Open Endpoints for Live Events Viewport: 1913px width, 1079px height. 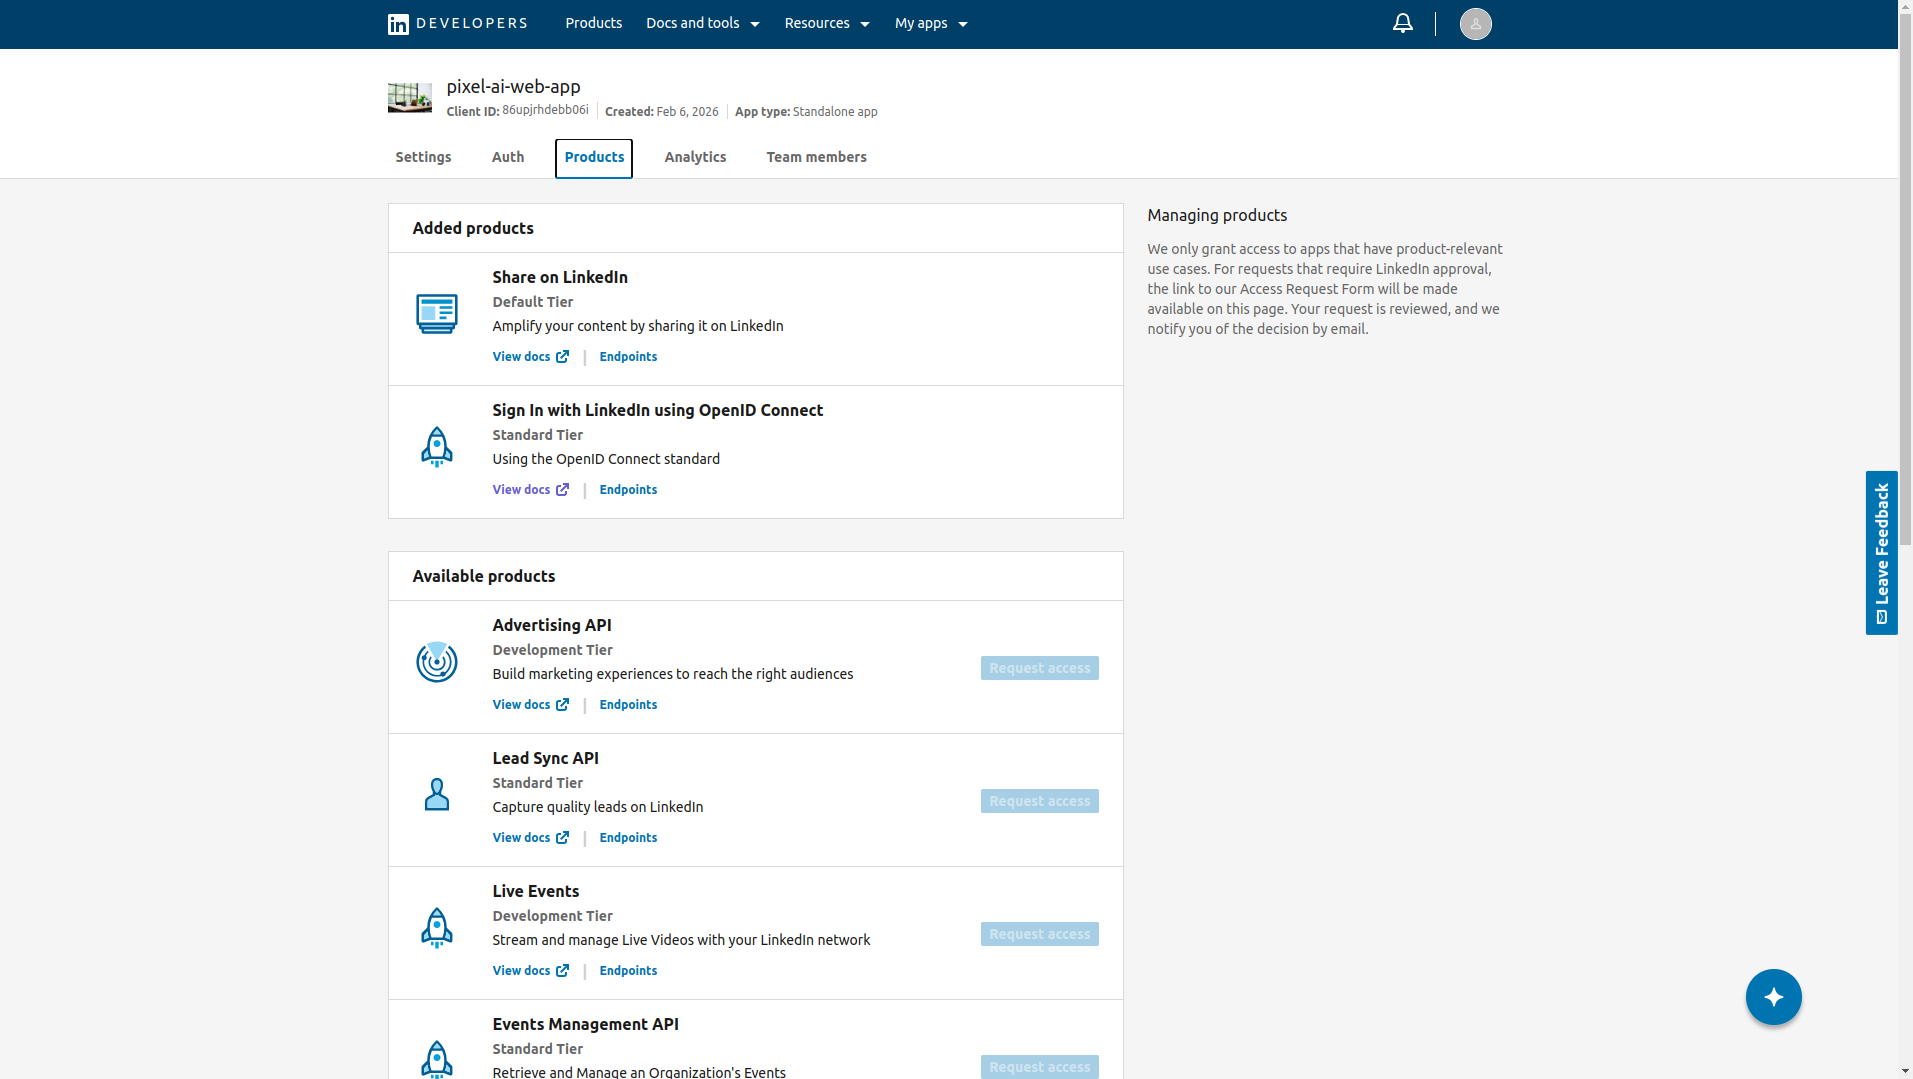coord(628,971)
